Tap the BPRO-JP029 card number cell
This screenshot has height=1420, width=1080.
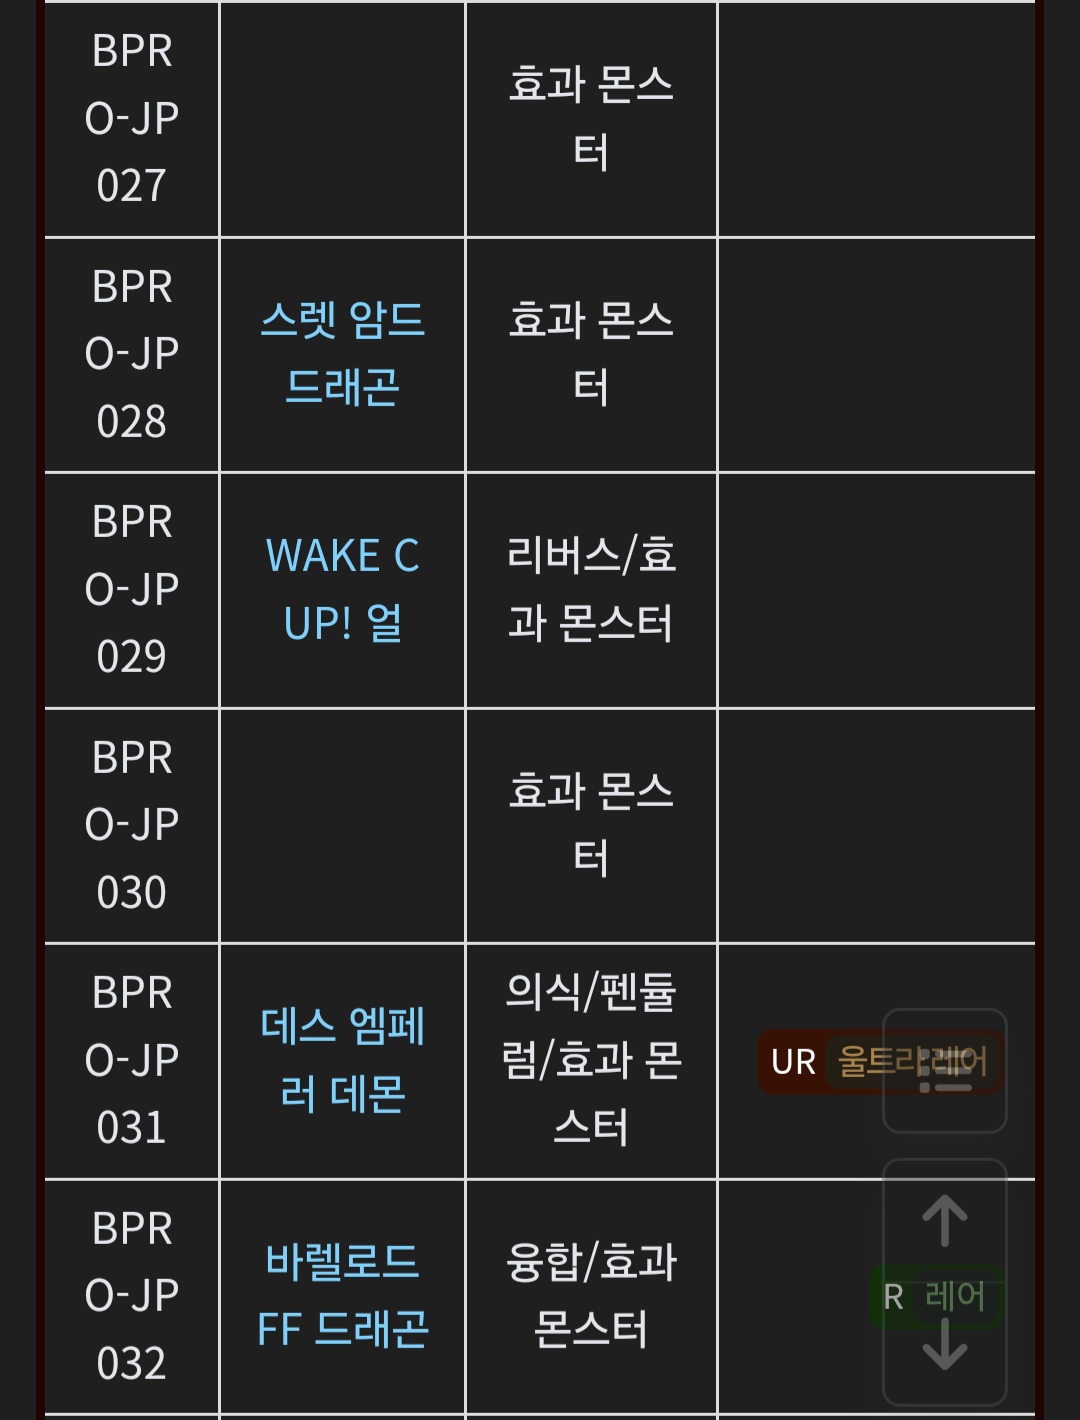coord(132,590)
